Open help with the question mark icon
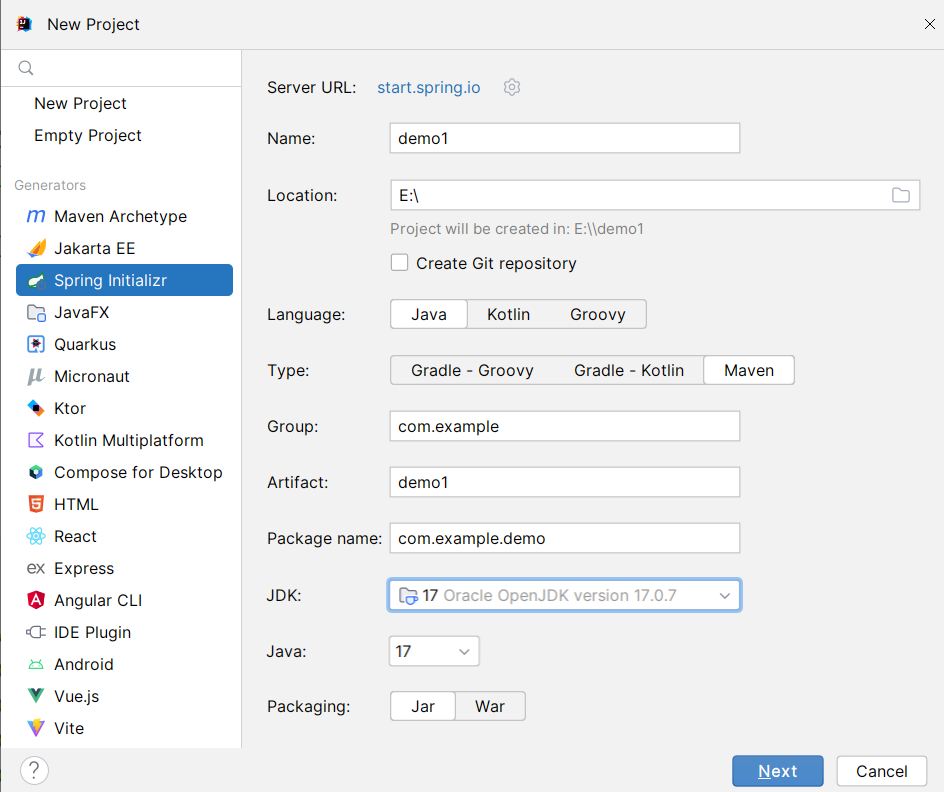Viewport: 944px width, 792px height. pos(34,770)
